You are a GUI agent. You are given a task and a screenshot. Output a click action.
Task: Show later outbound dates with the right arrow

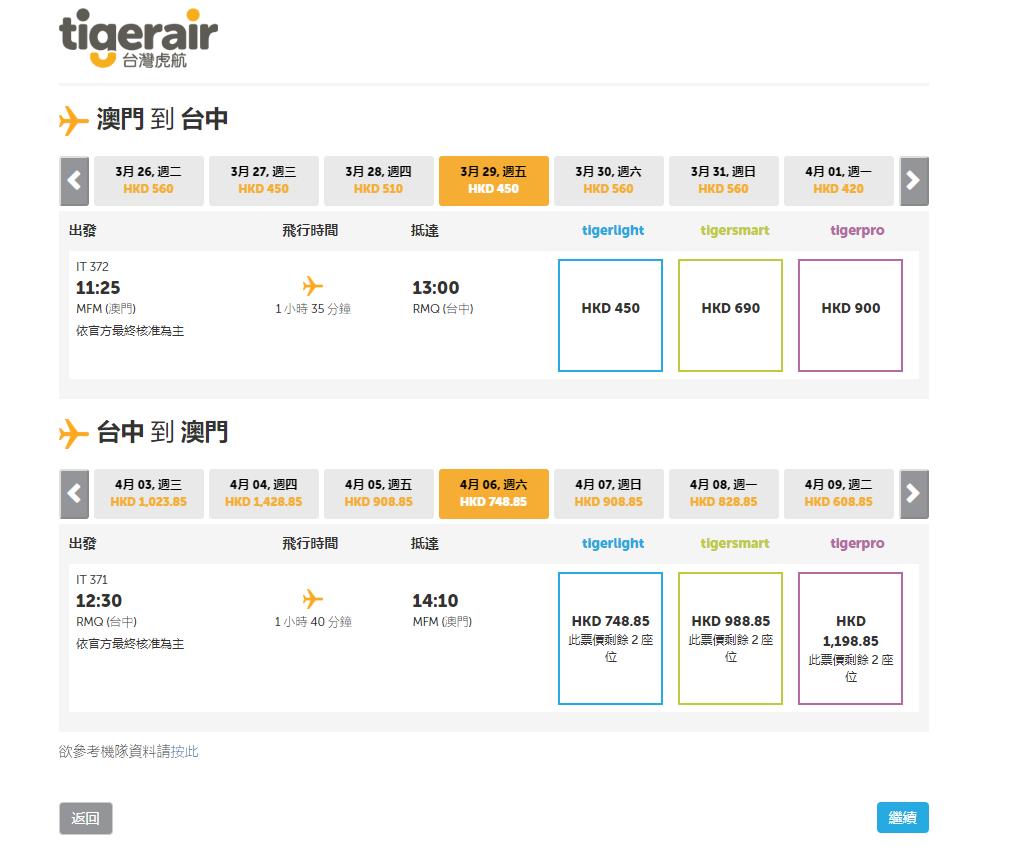(x=914, y=180)
